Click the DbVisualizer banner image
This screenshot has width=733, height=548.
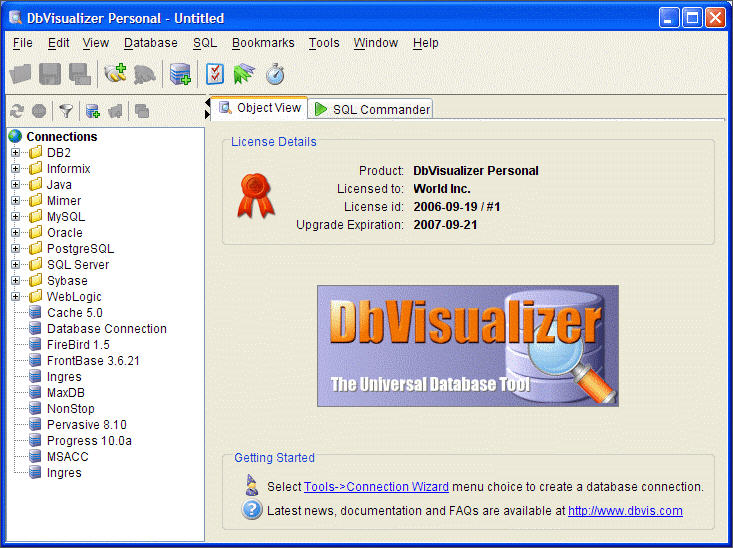(x=468, y=346)
